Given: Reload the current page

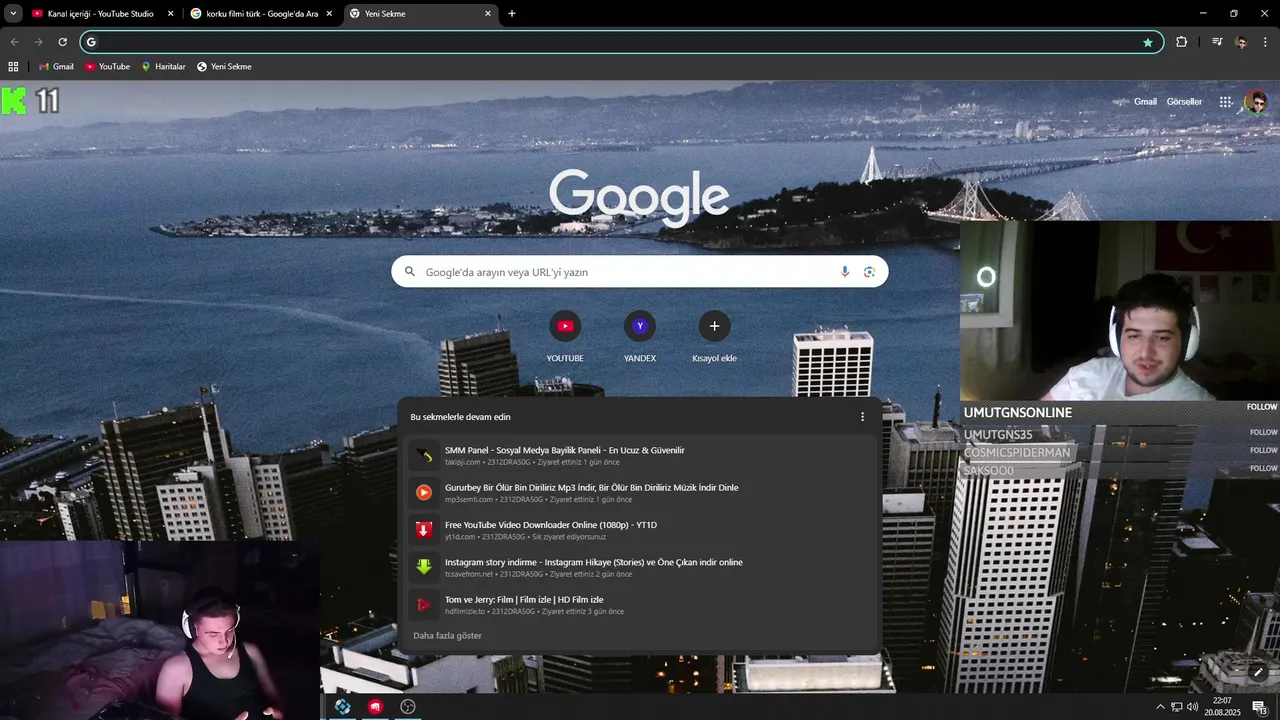Looking at the screenshot, I should point(62,42).
